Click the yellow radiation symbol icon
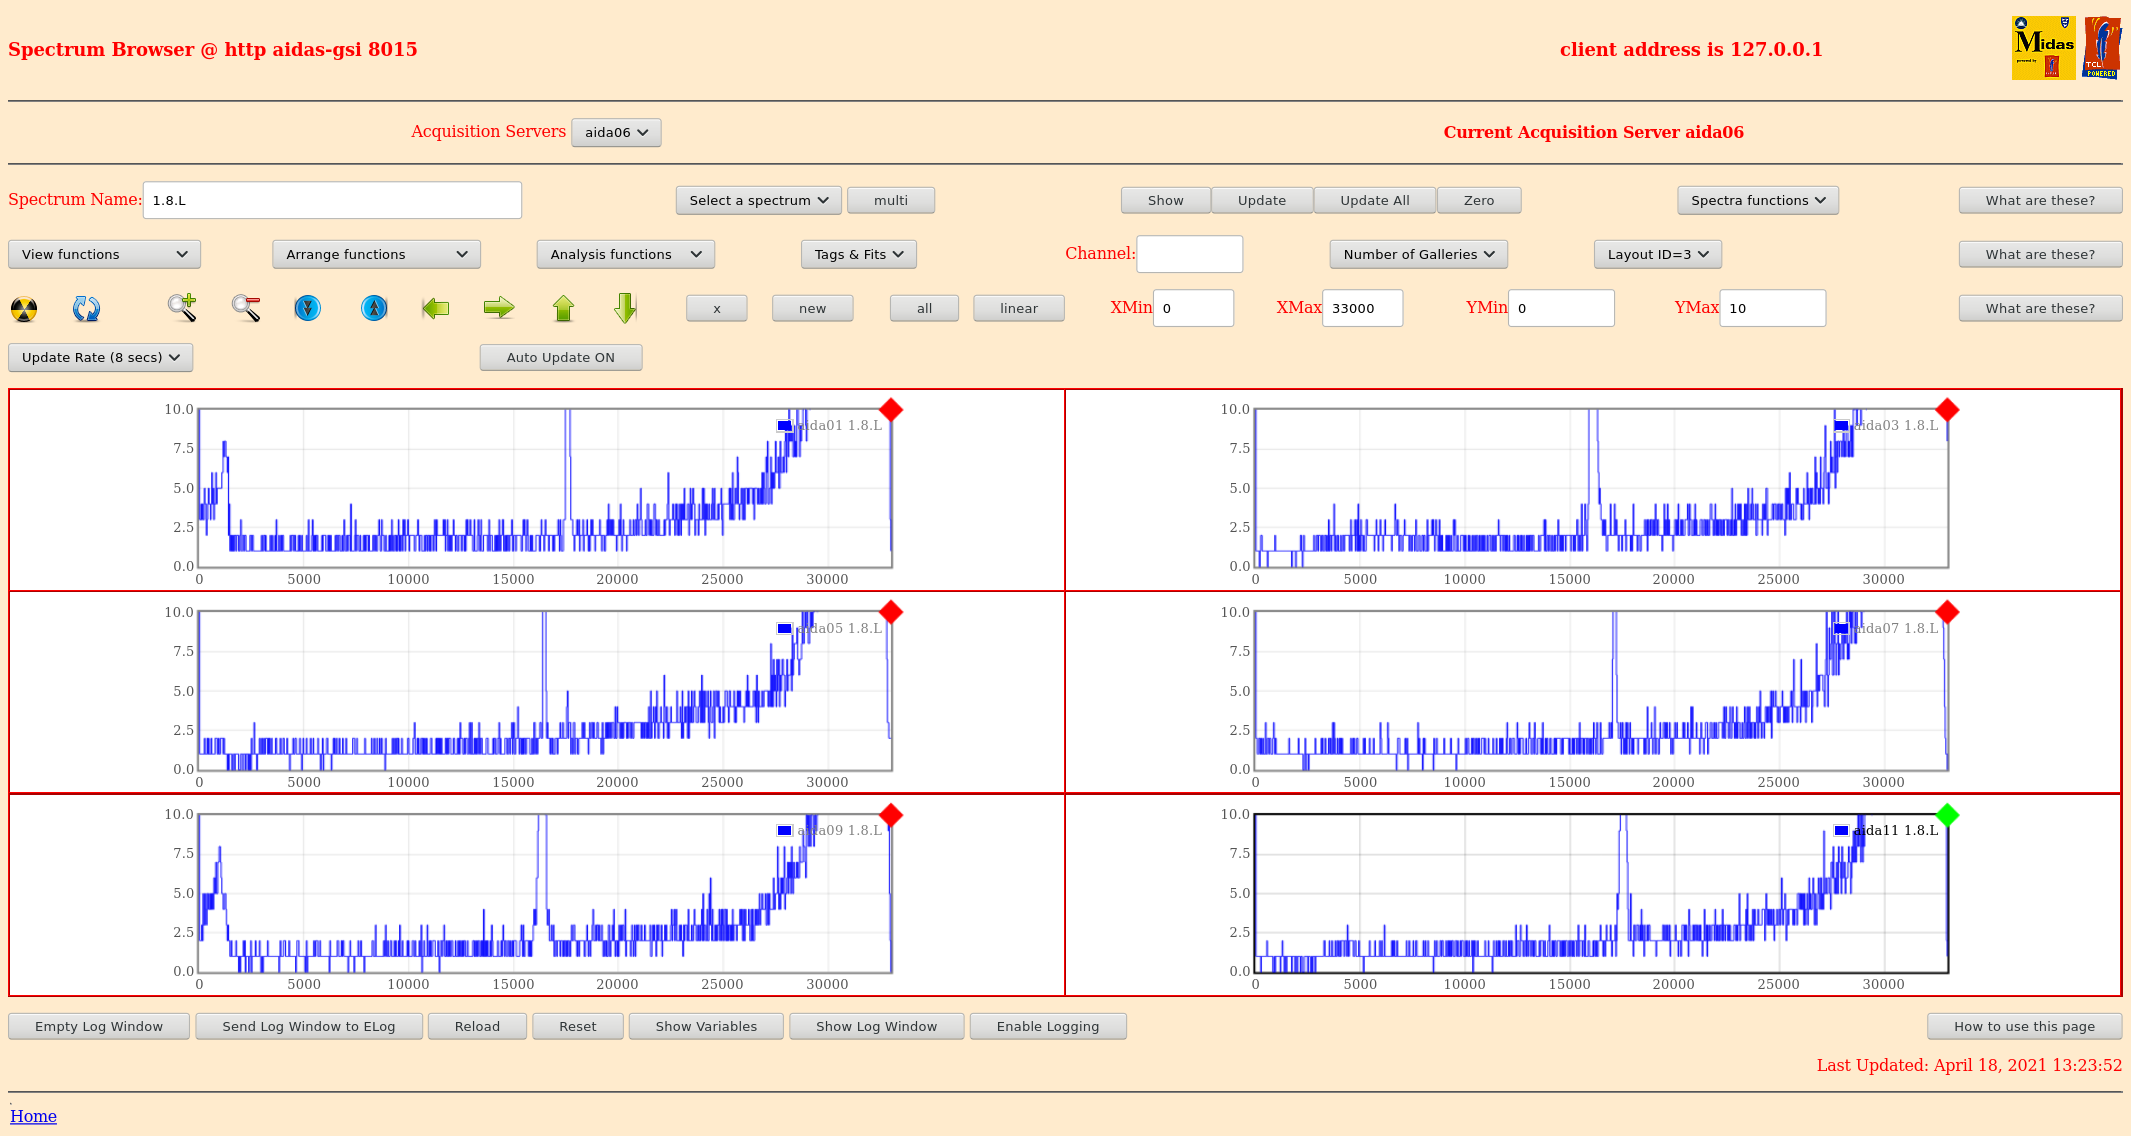Viewport: 2131px width, 1136px height. coord(24,309)
